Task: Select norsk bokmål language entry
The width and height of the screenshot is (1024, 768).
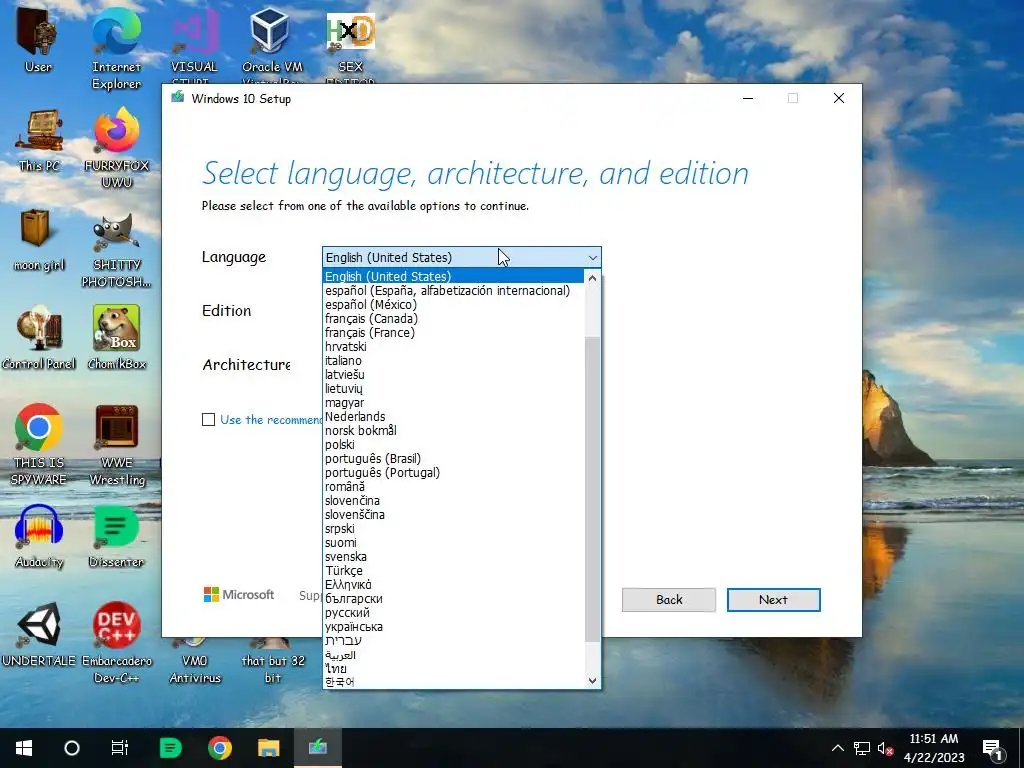Action: (x=453, y=430)
